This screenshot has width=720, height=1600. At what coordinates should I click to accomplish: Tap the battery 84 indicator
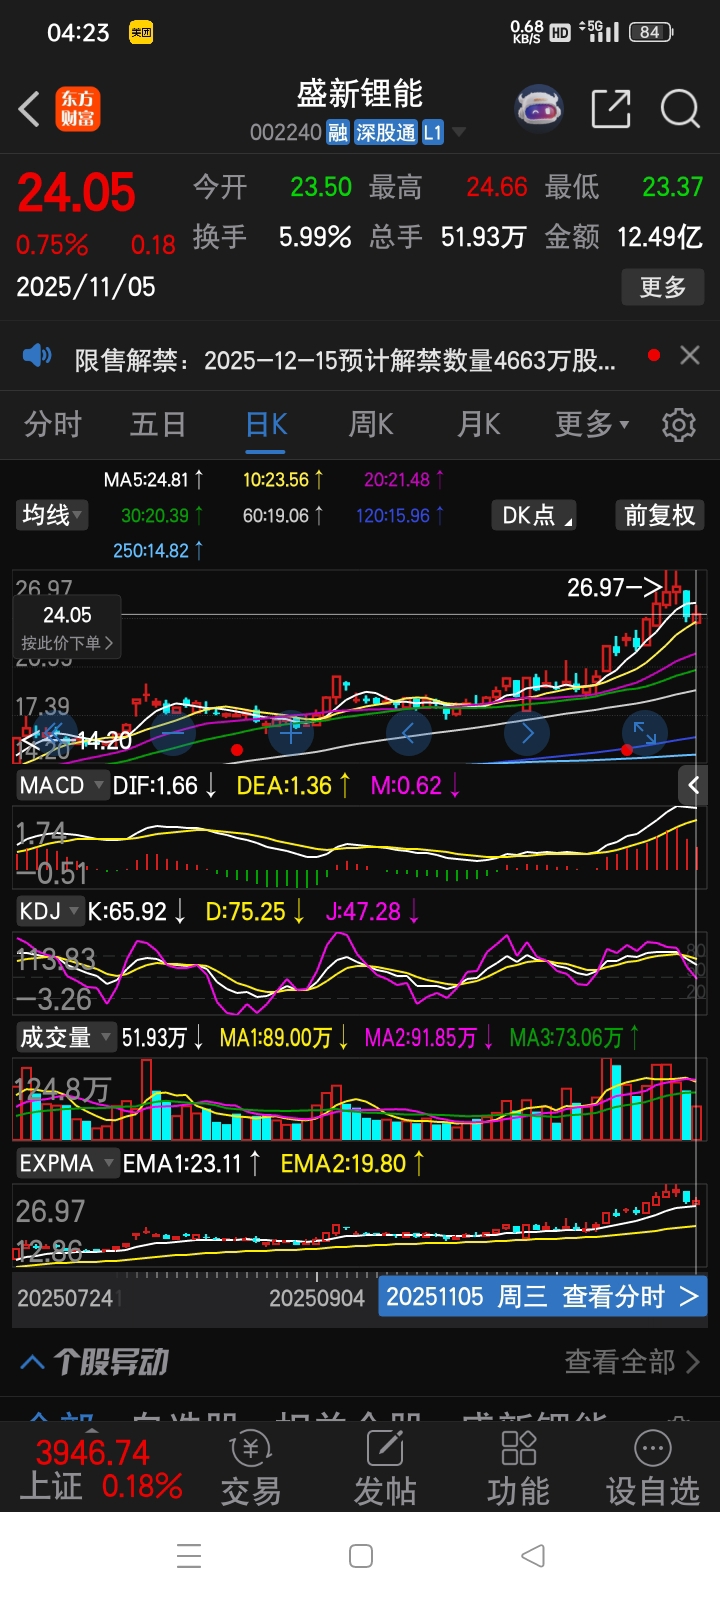650,32
